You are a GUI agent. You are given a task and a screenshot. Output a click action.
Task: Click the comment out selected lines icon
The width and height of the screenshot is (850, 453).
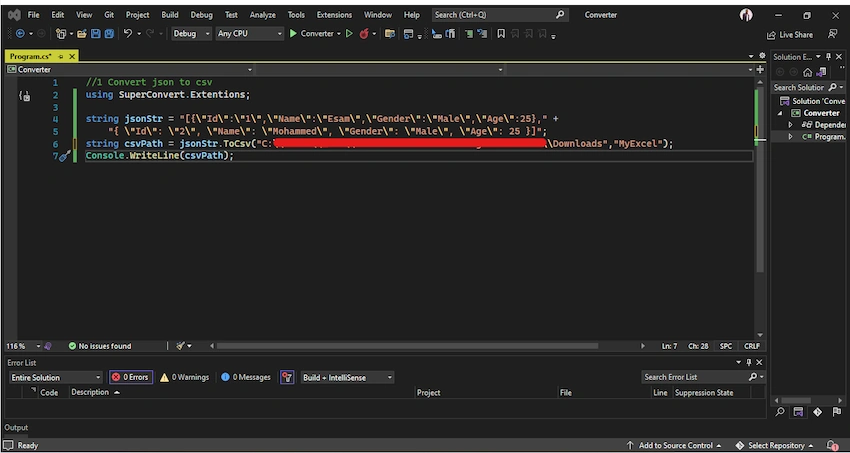pos(469,34)
